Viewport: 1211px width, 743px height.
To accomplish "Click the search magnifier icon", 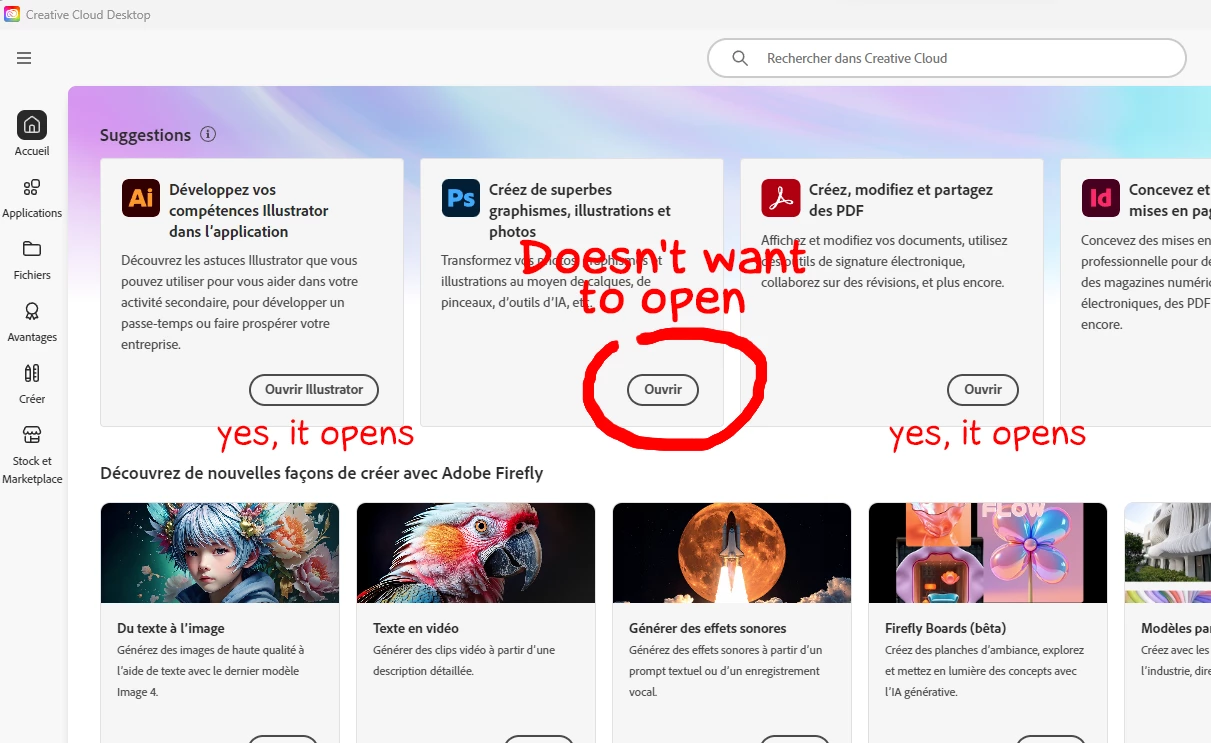I will point(740,58).
